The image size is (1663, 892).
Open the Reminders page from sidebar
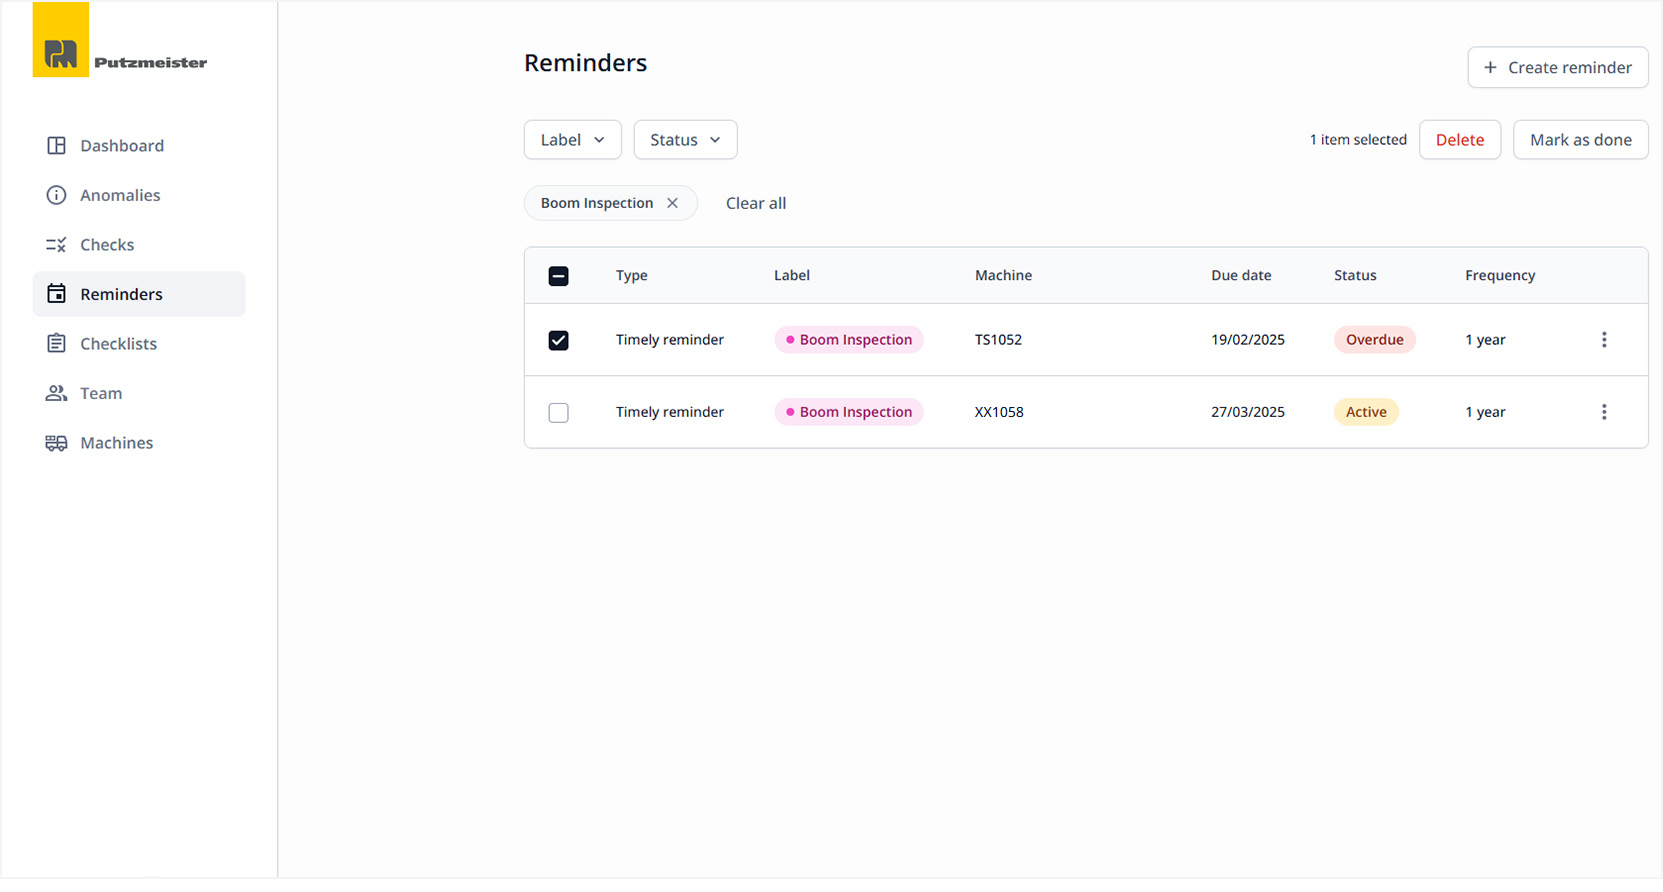[x=121, y=294]
